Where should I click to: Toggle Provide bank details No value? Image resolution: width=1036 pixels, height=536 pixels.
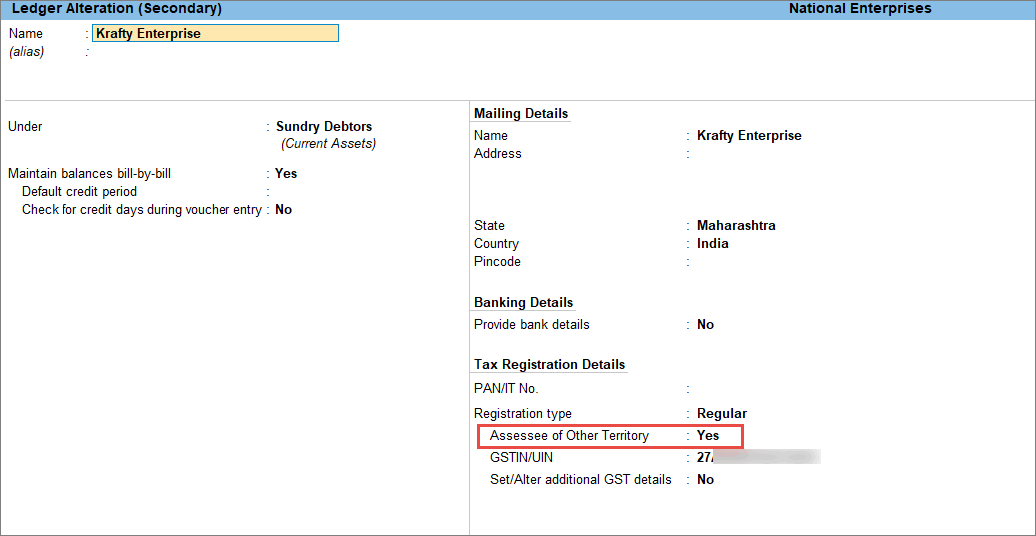pos(706,325)
